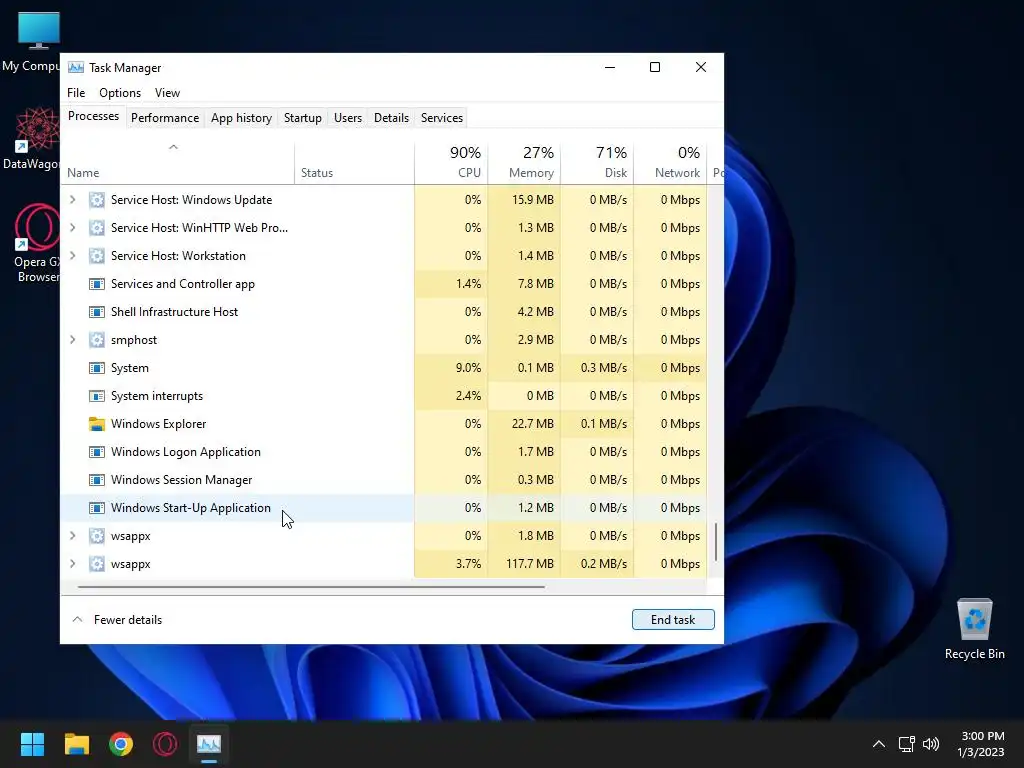This screenshot has width=1024, height=768.
Task: Switch to the Services tab
Action: pyautogui.click(x=441, y=118)
